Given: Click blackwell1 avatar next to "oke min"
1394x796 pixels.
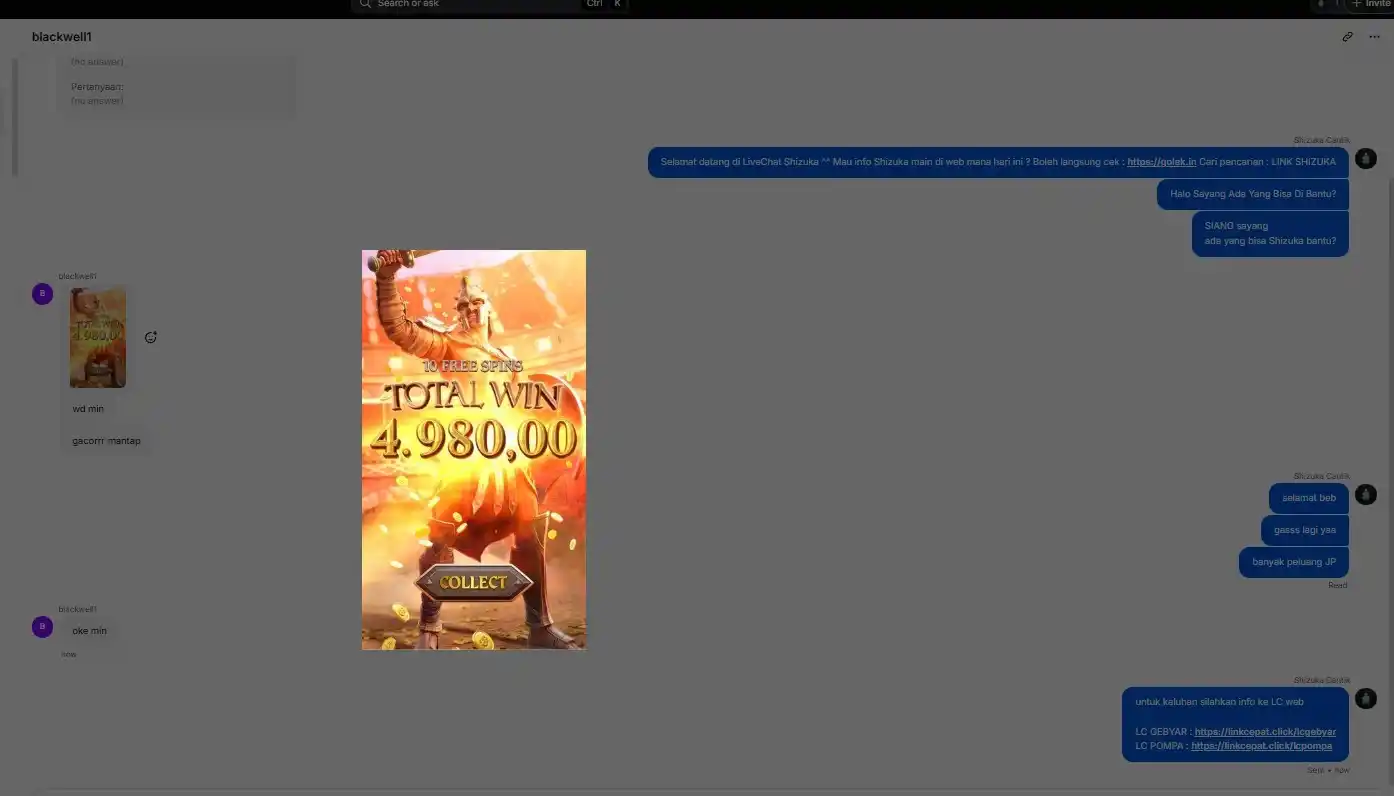Looking at the screenshot, I should coord(42,627).
